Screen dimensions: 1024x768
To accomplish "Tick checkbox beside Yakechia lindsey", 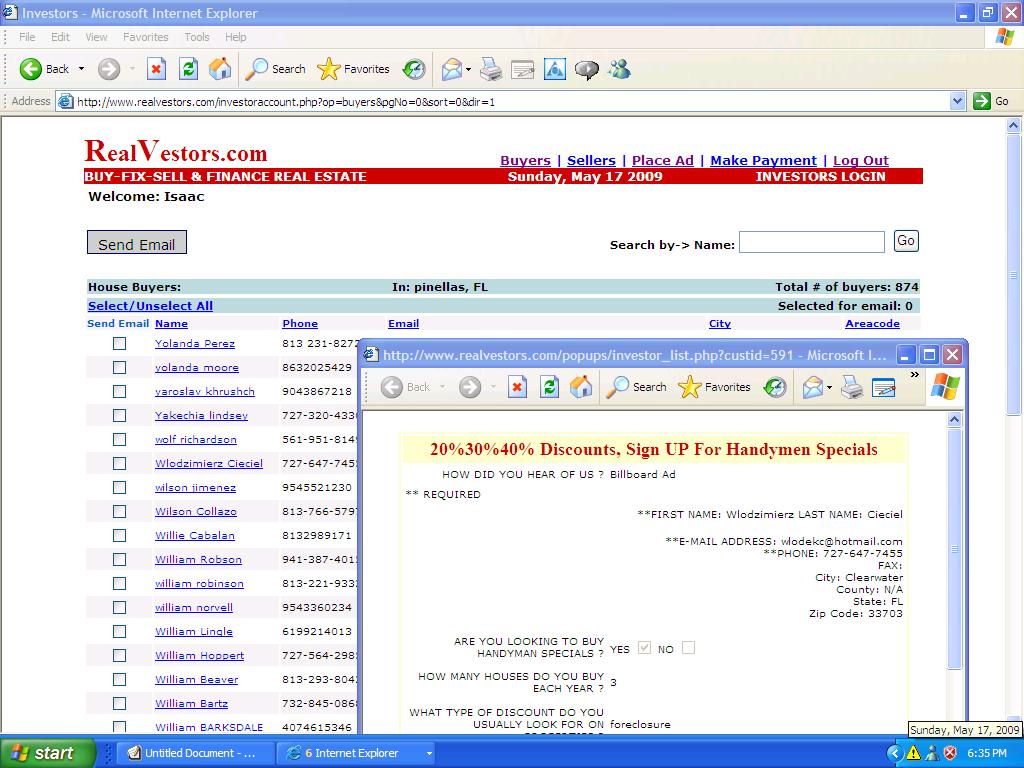I will 120,415.
